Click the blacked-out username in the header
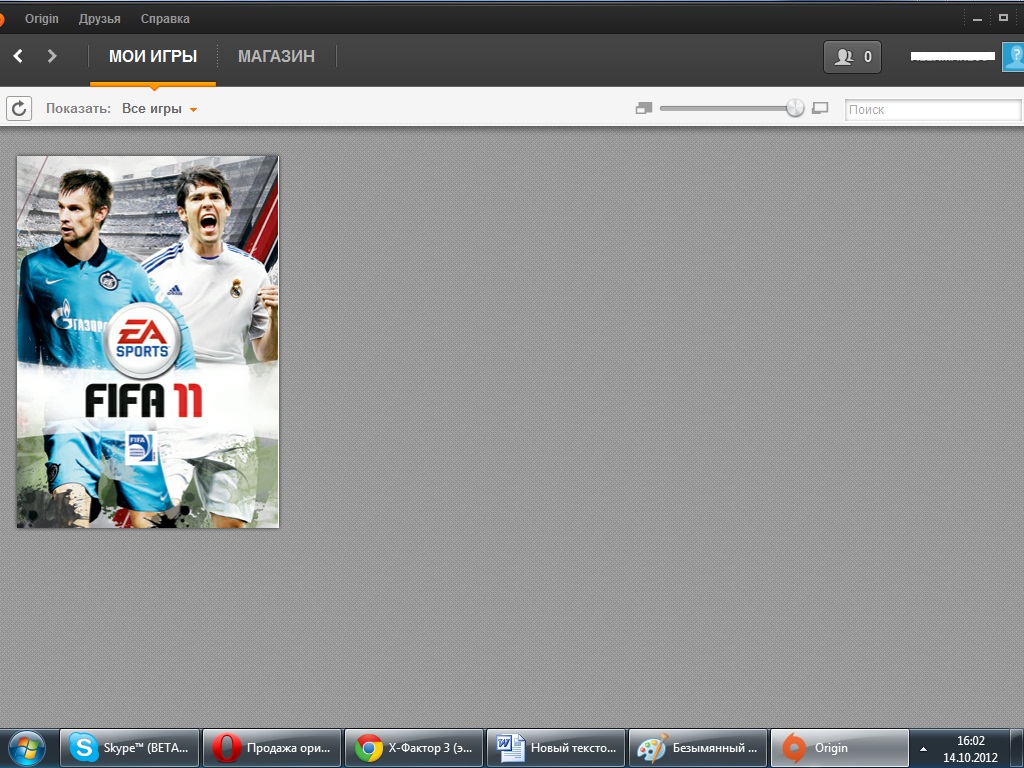 (x=953, y=57)
